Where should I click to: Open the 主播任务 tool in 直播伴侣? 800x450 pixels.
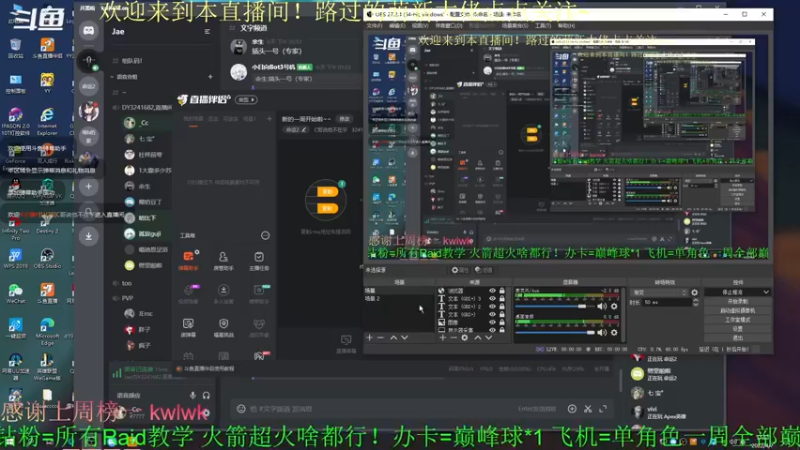click(259, 260)
